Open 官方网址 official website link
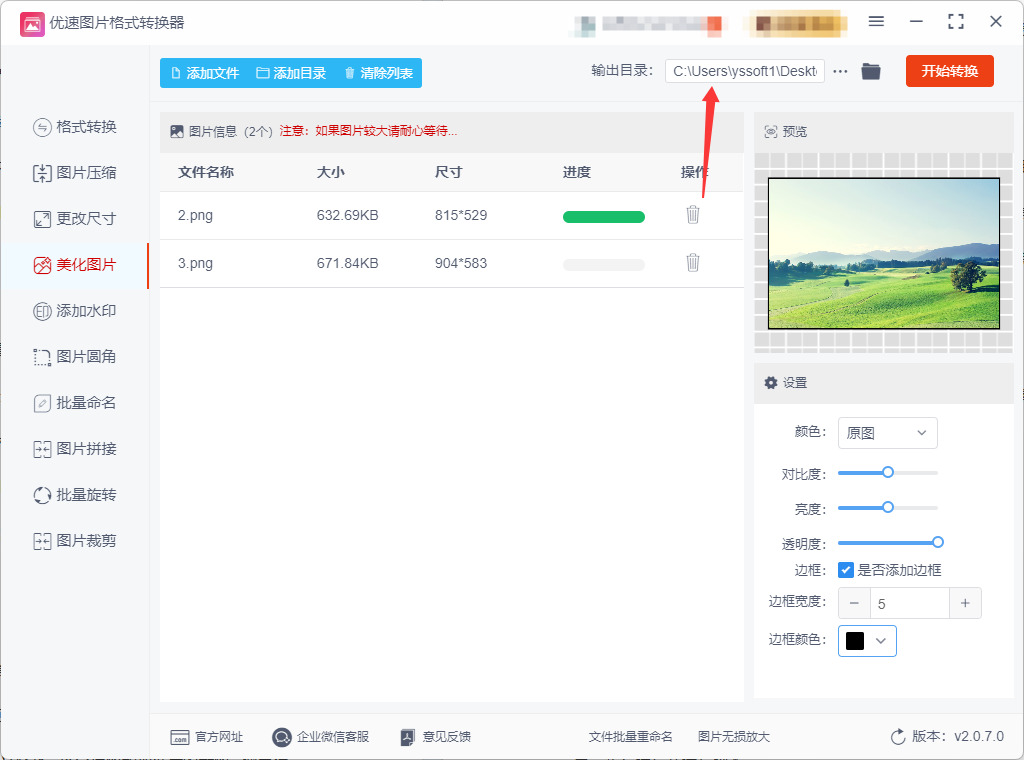The image size is (1024, 760). pos(206,737)
